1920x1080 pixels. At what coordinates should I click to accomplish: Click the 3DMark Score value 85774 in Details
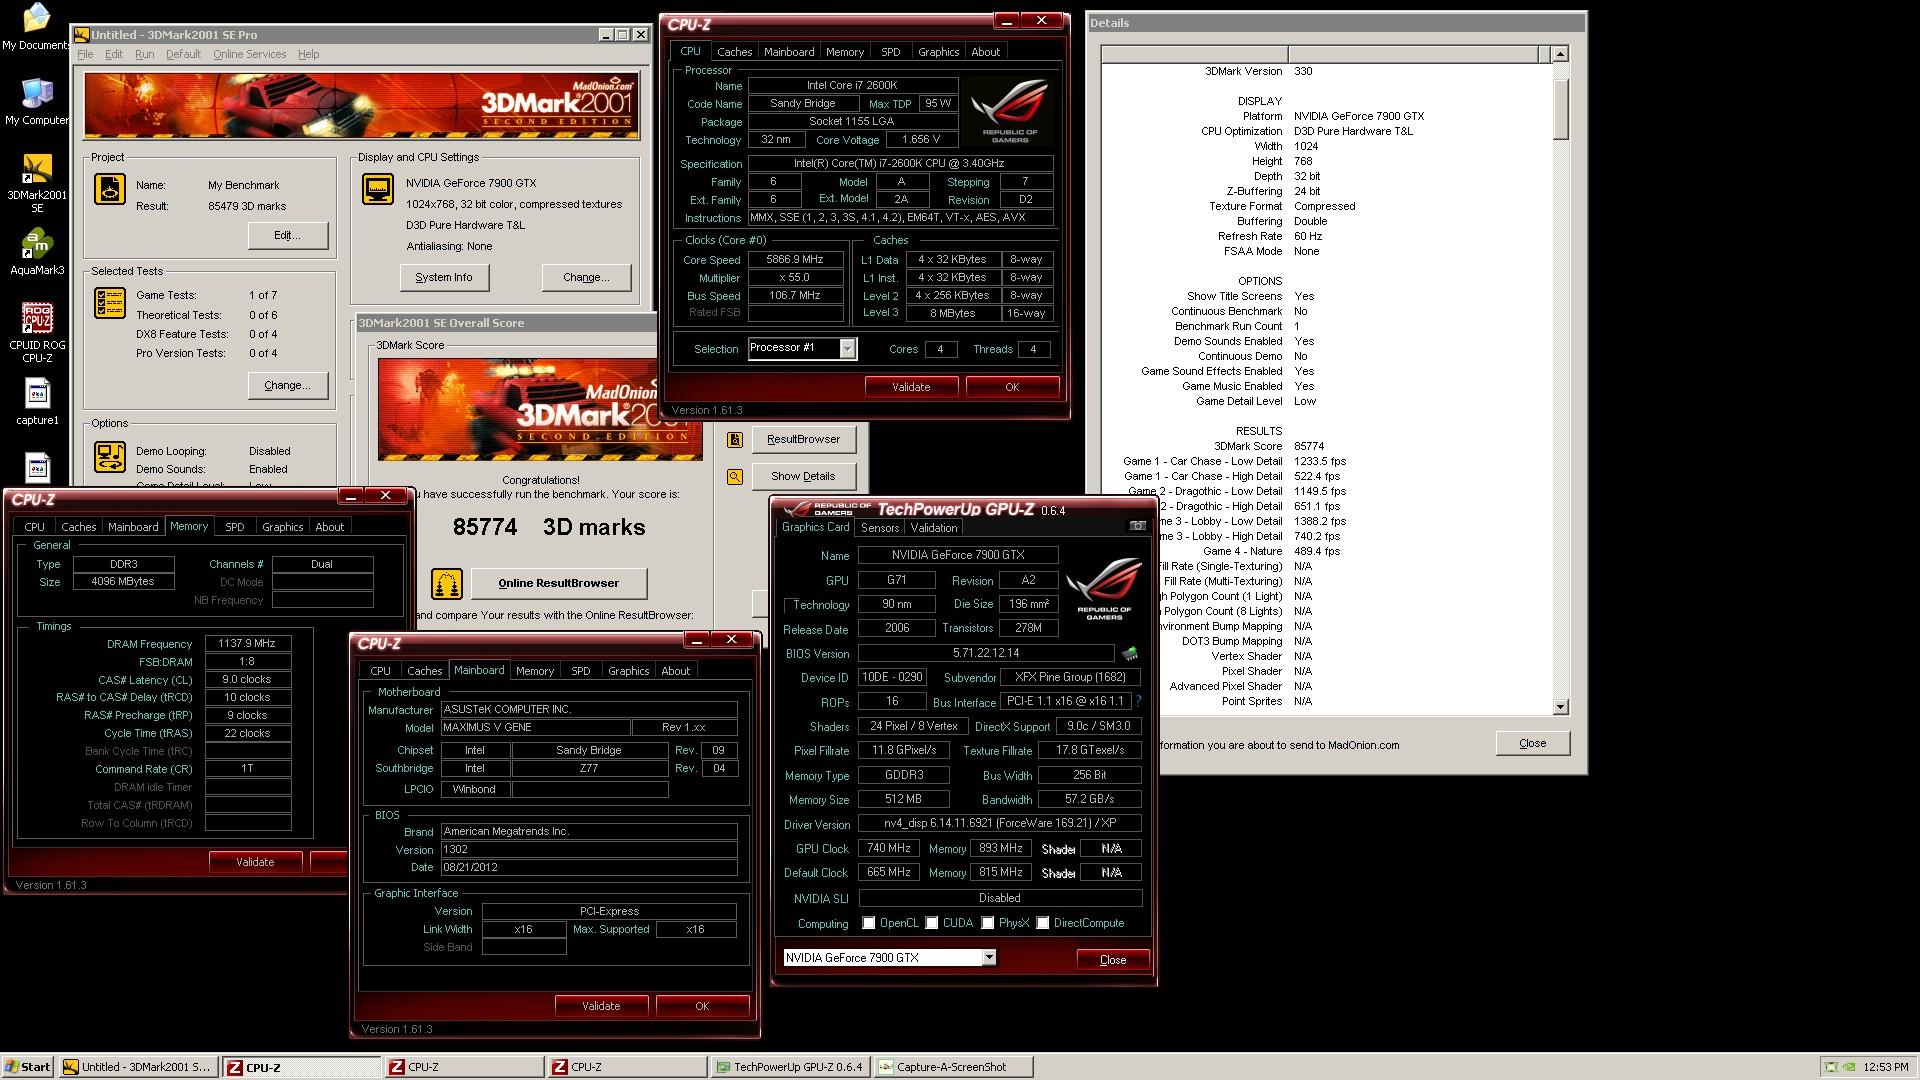(x=1309, y=447)
